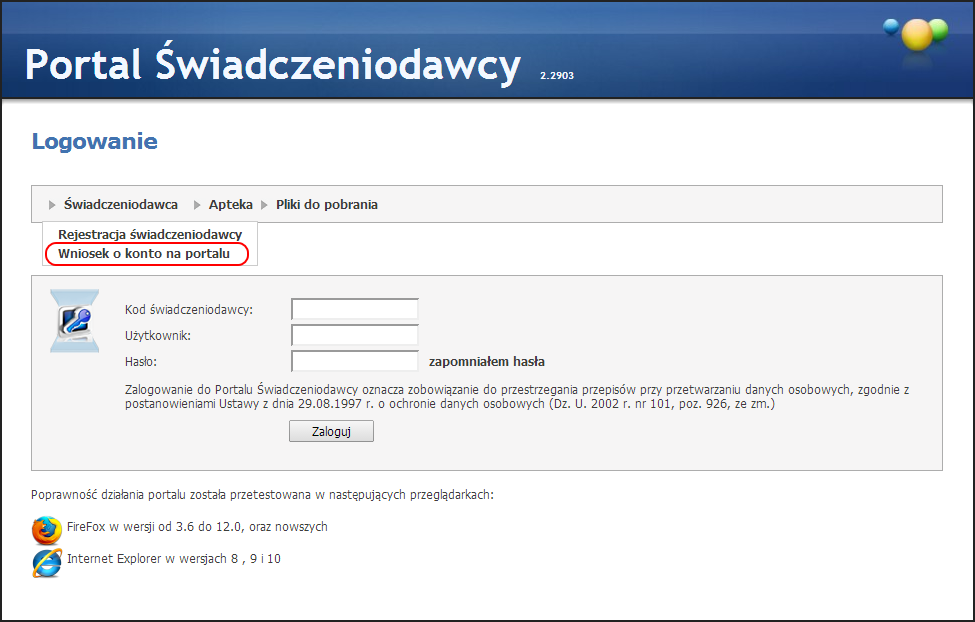Choose Wniosek o konto na portalu

point(144,254)
